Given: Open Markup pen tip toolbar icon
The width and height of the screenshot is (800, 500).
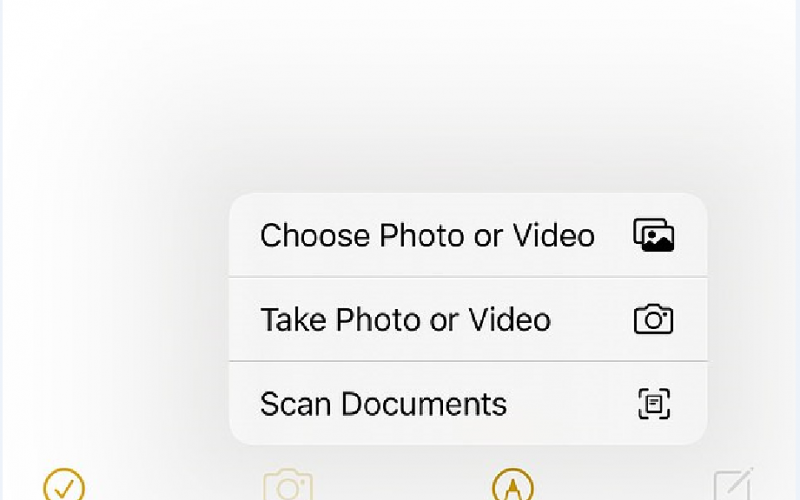Looking at the screenshot, I should point(513,486).
